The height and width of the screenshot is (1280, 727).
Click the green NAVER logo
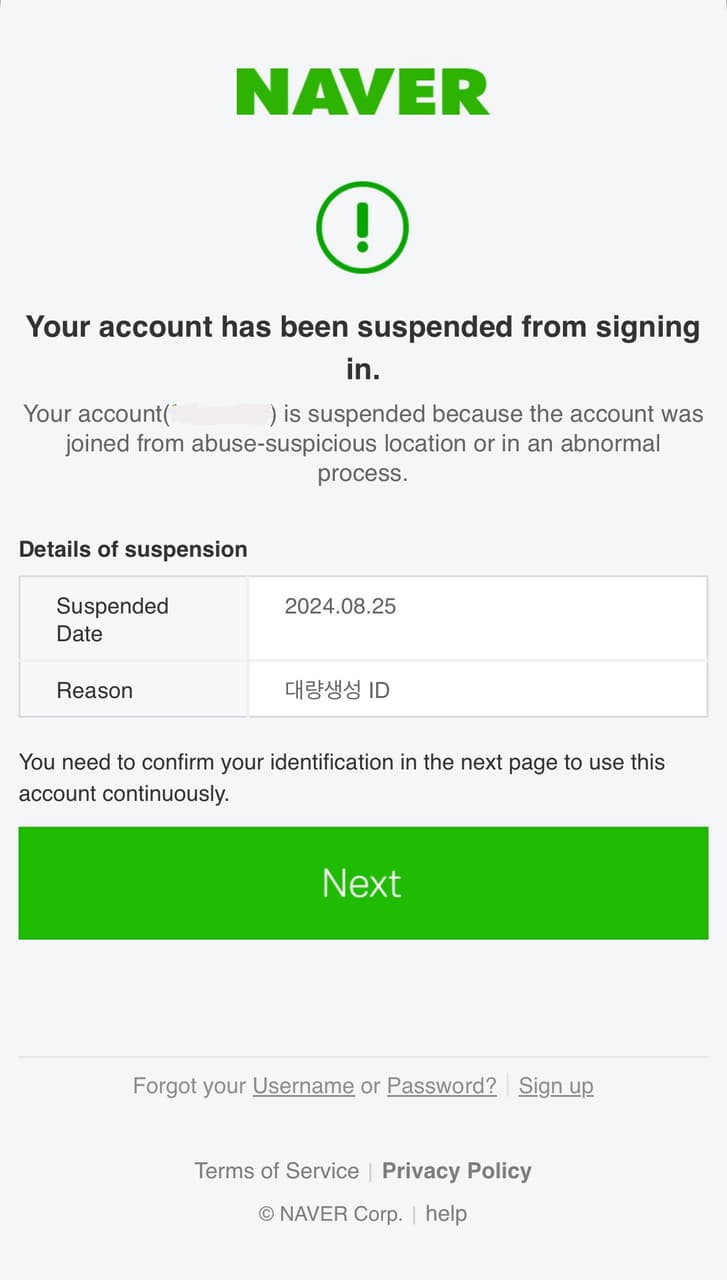[362, 92]
